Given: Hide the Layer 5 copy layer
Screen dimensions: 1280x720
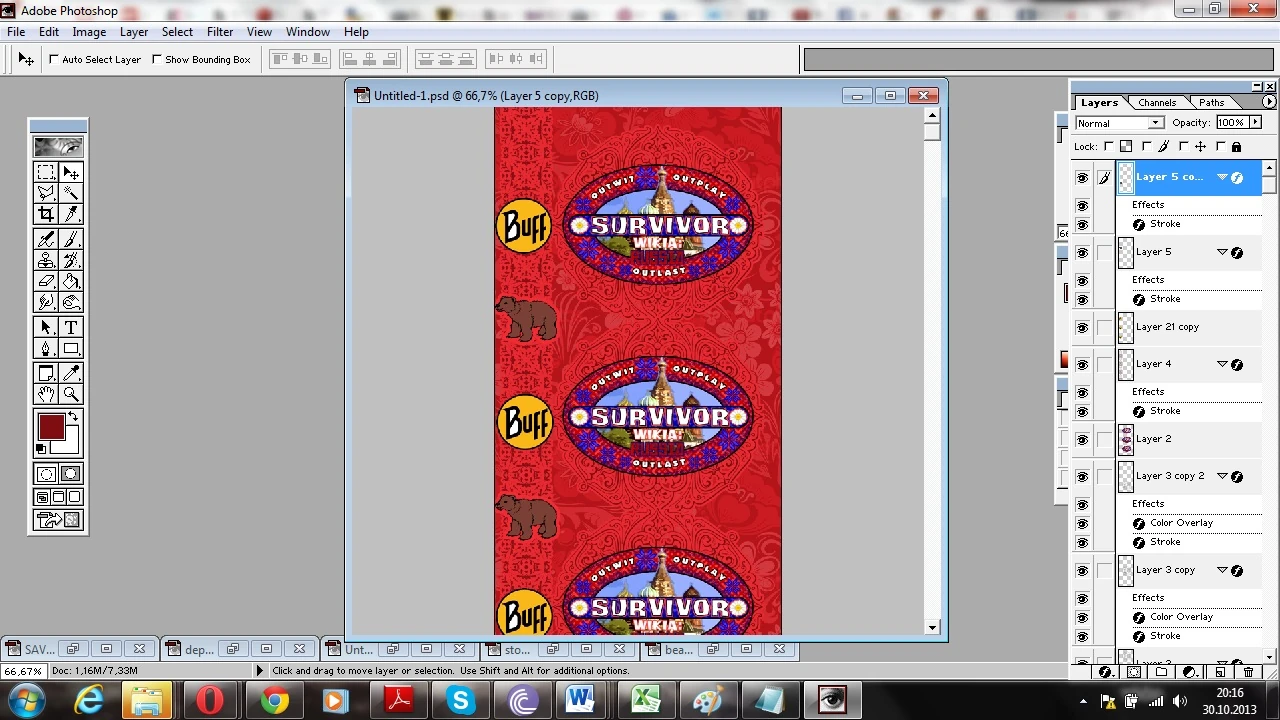Looking at the screenshot, I should point(1082,178).
